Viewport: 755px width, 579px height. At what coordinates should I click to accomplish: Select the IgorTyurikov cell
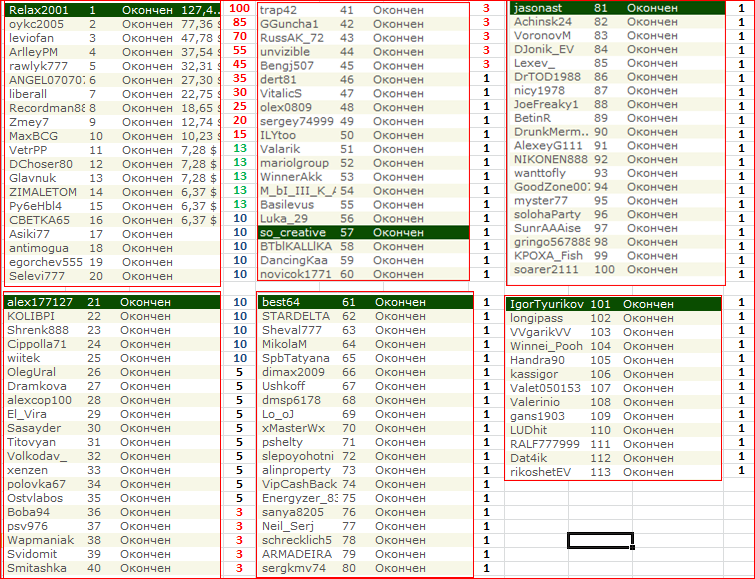pos(545,304)
